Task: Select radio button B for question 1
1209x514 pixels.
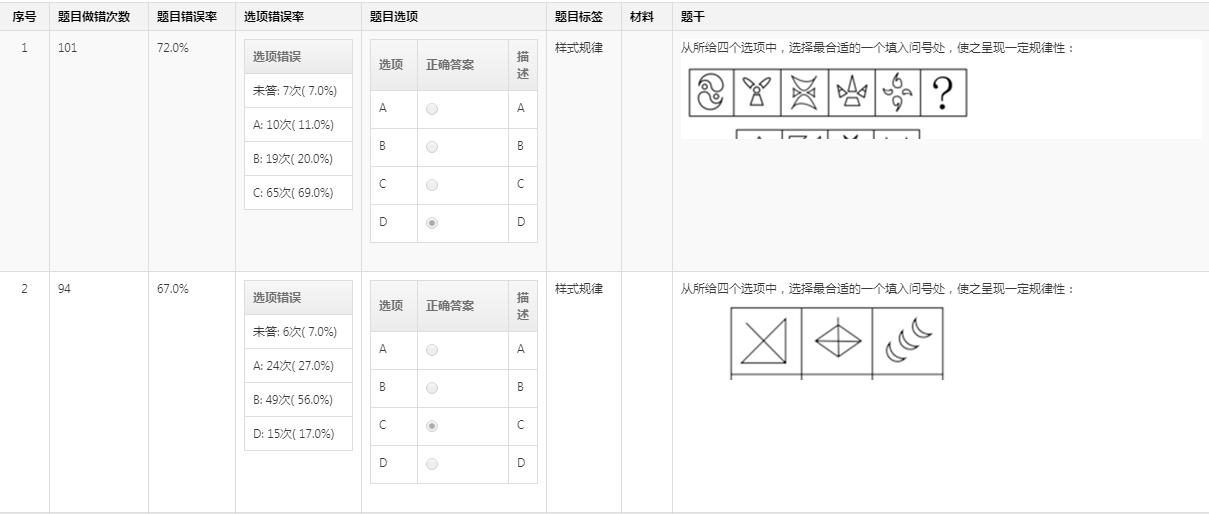Action: click(432, 147)
